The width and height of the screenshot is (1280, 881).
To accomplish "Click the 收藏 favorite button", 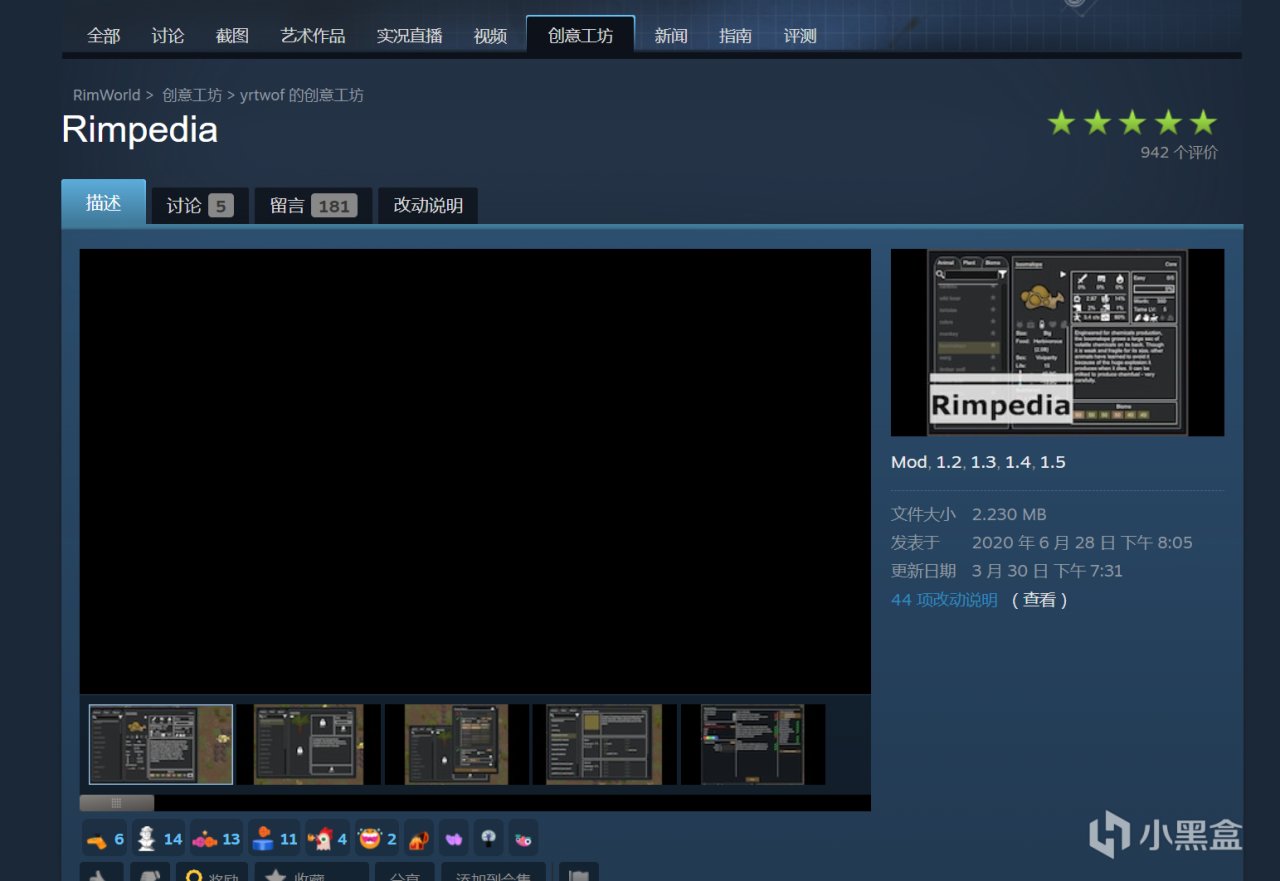I will click(x=312, y=872).
